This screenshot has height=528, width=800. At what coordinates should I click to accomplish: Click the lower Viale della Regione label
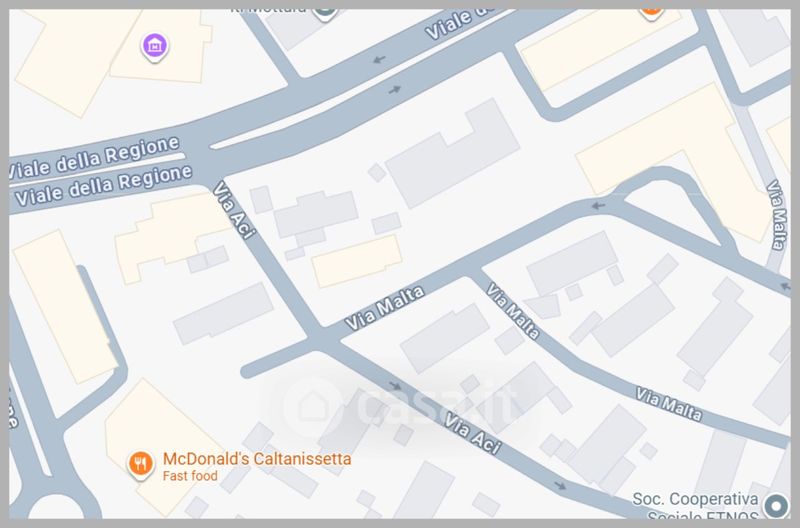click(x=103, y=186)
